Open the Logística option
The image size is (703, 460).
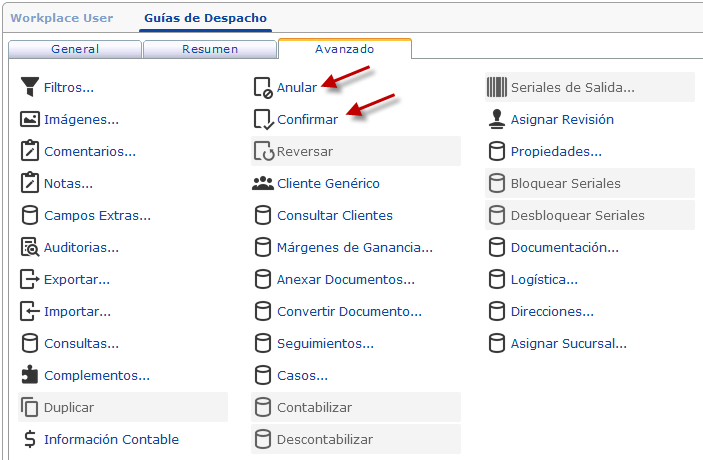click(544, 279)
